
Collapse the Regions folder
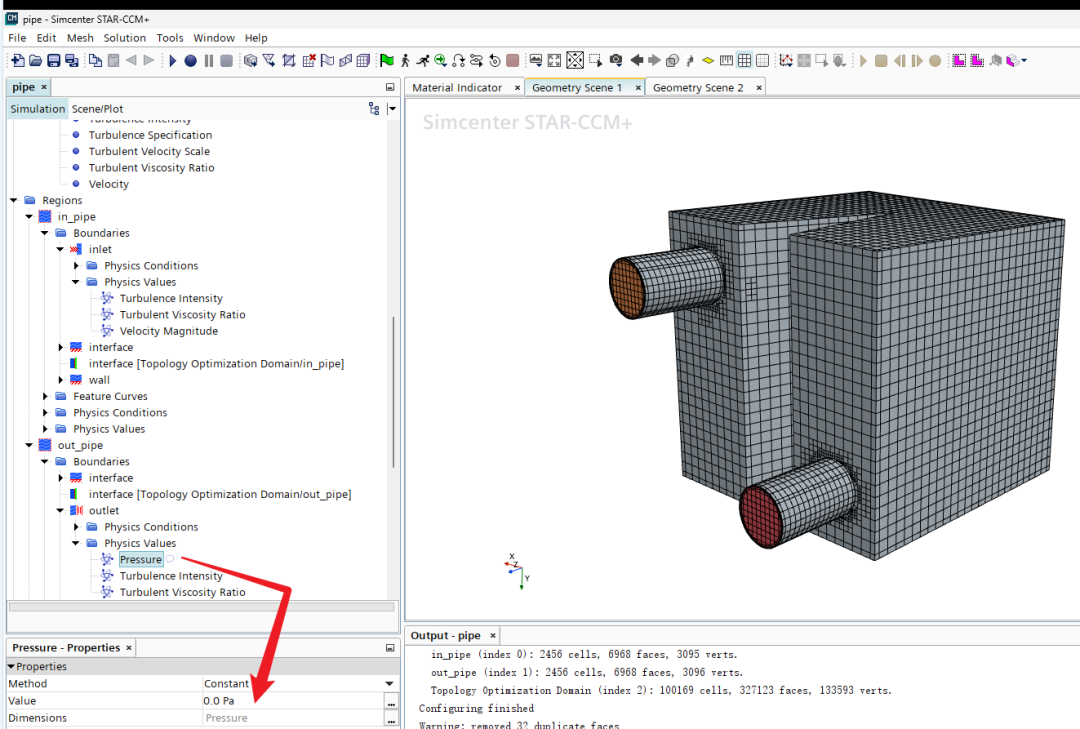[14, 201]
